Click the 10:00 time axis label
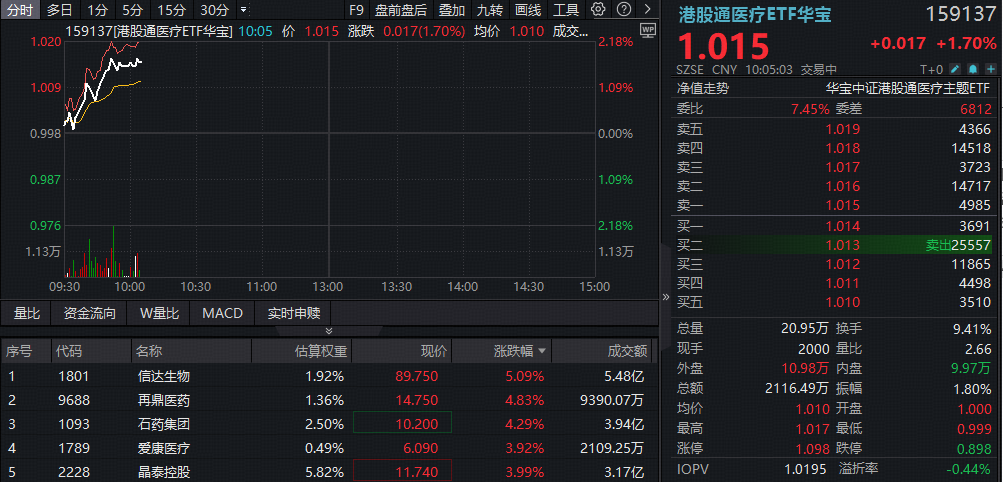The width and height of the screenshot is (1003, 482). (x=129, y=286)
